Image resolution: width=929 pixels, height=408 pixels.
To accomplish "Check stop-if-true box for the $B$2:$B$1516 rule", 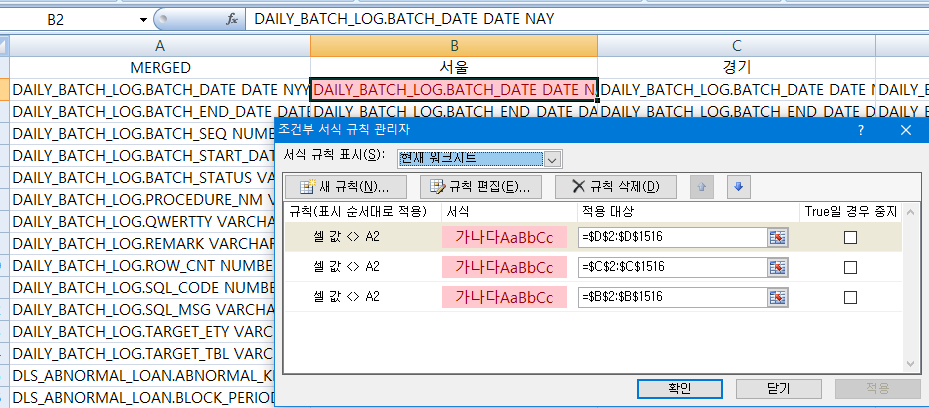I will tap(850, 297).
